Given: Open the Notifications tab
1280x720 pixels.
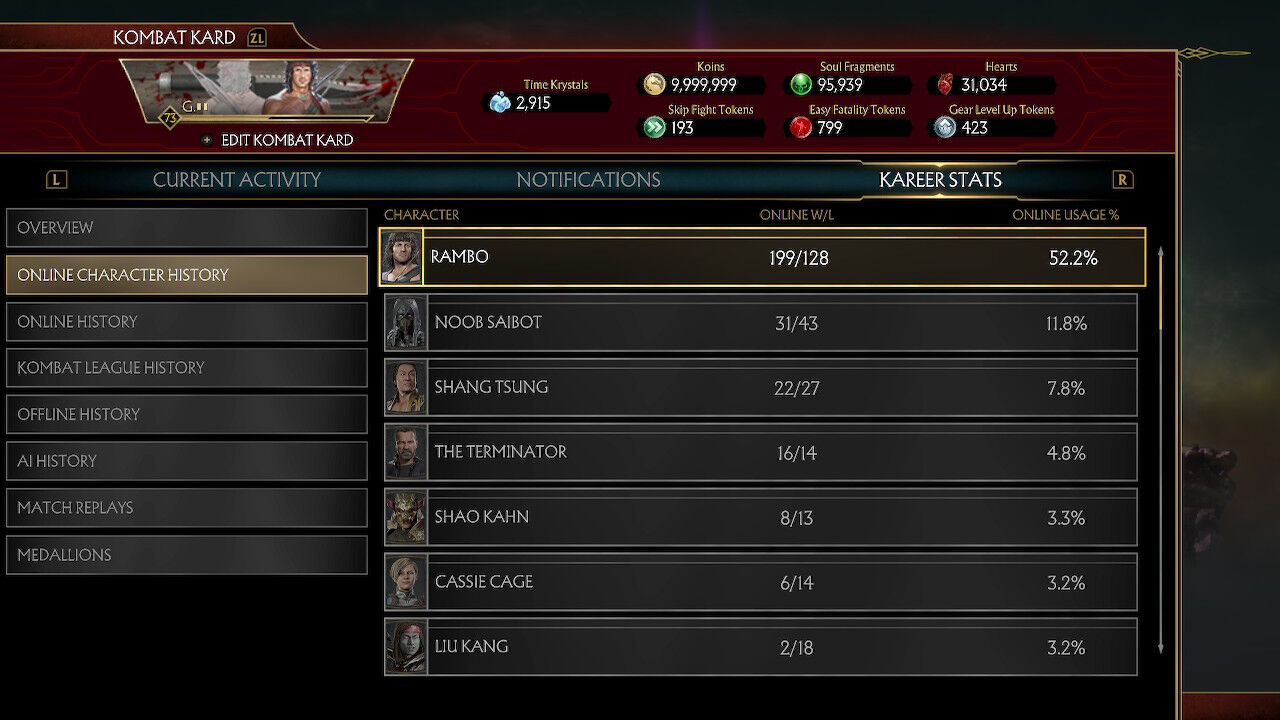Looking at the screenshot, I should pos(588,180).
